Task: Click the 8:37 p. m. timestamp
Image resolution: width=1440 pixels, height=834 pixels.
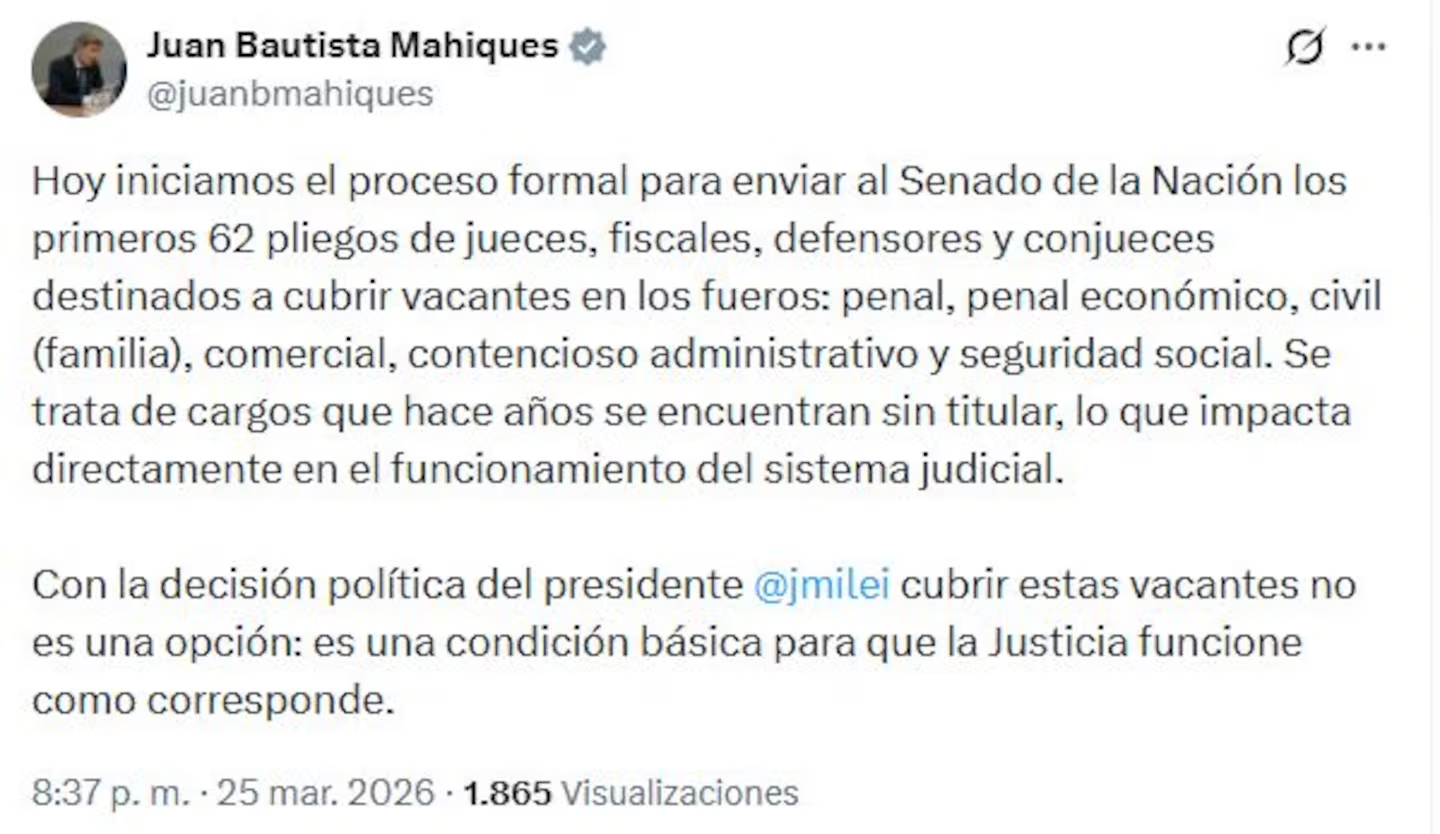Action: 110,793
